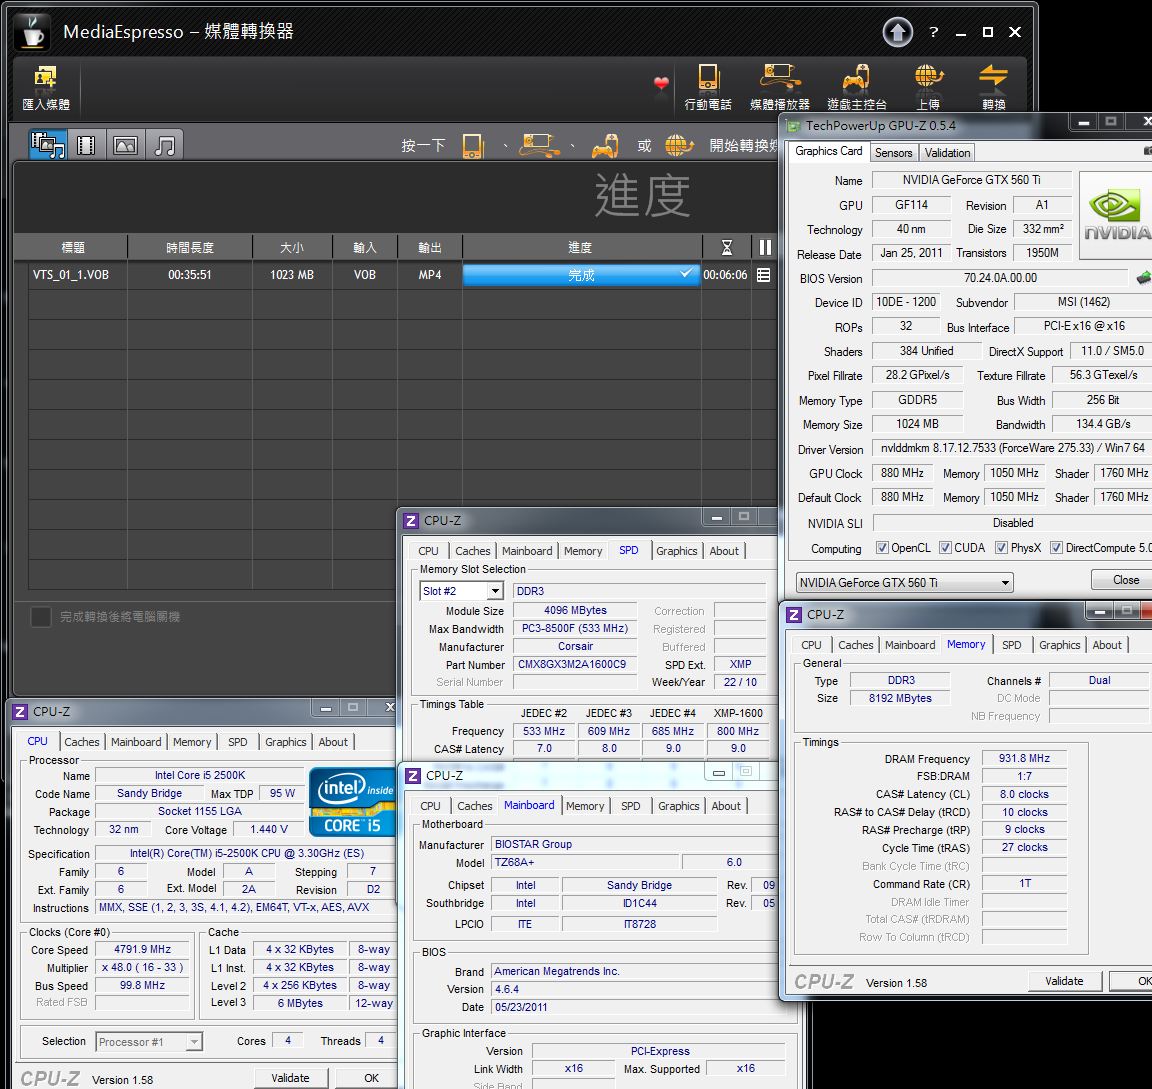Click the phone icon in hint bar
This screenshot has height=1089, width=1152.
[472, 145]
